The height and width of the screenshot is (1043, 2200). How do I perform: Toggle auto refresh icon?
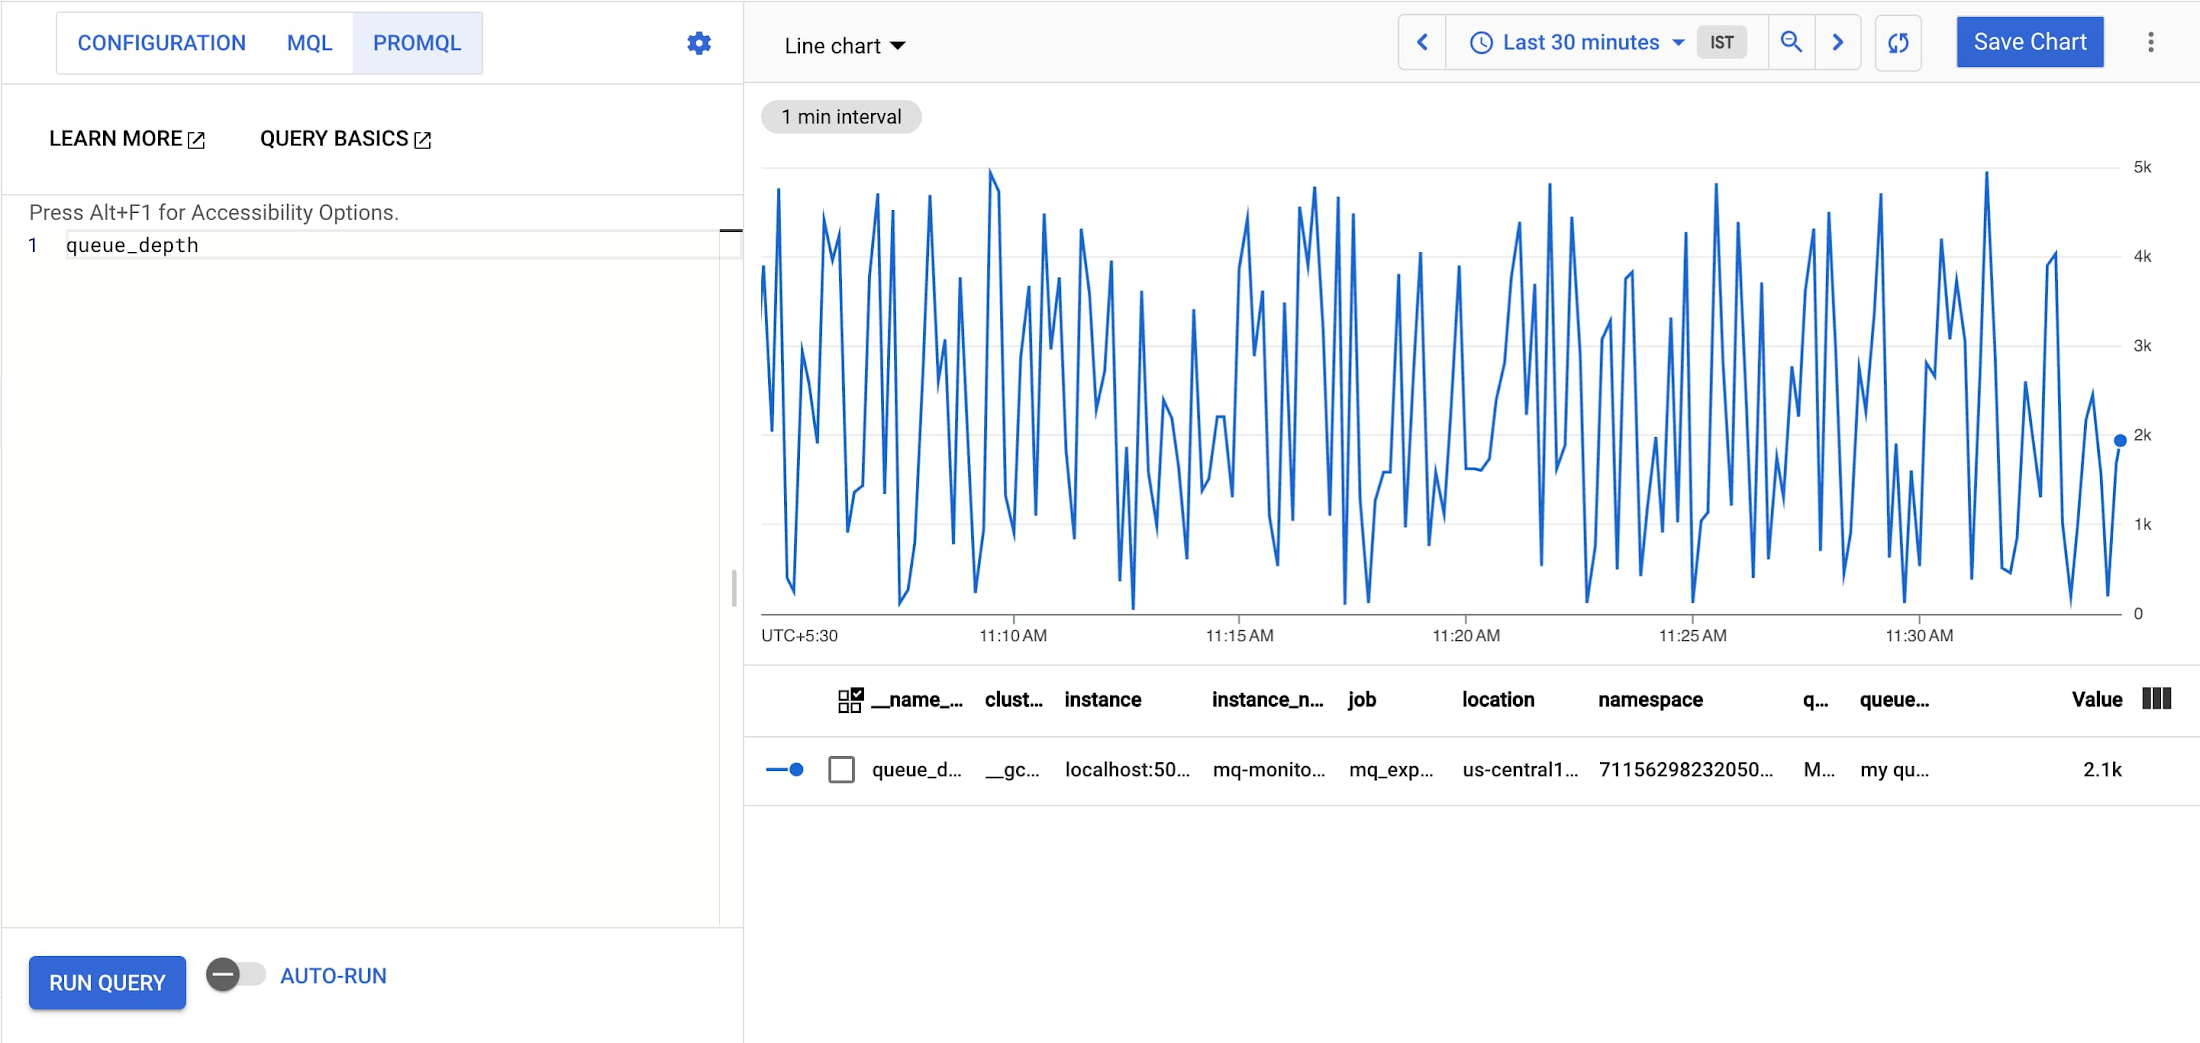[x=1898, y=43]
